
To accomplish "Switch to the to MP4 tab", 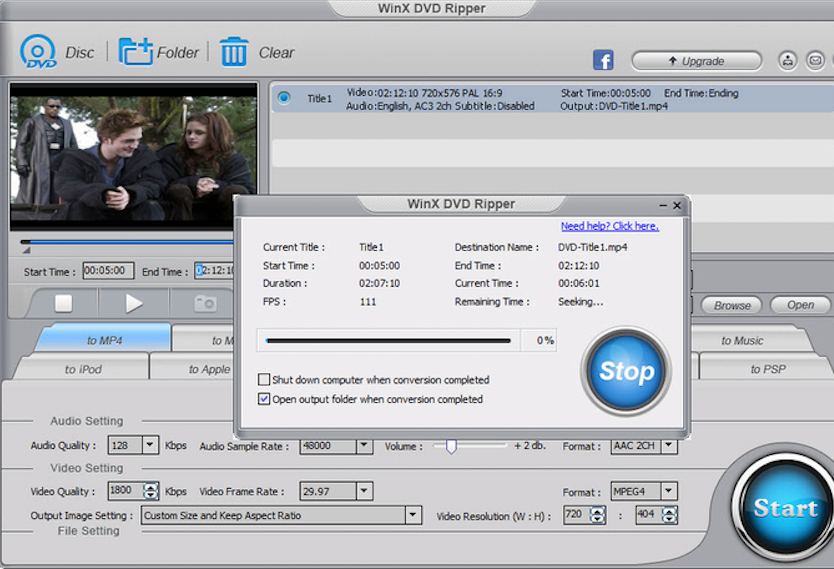I will point(104,340).
